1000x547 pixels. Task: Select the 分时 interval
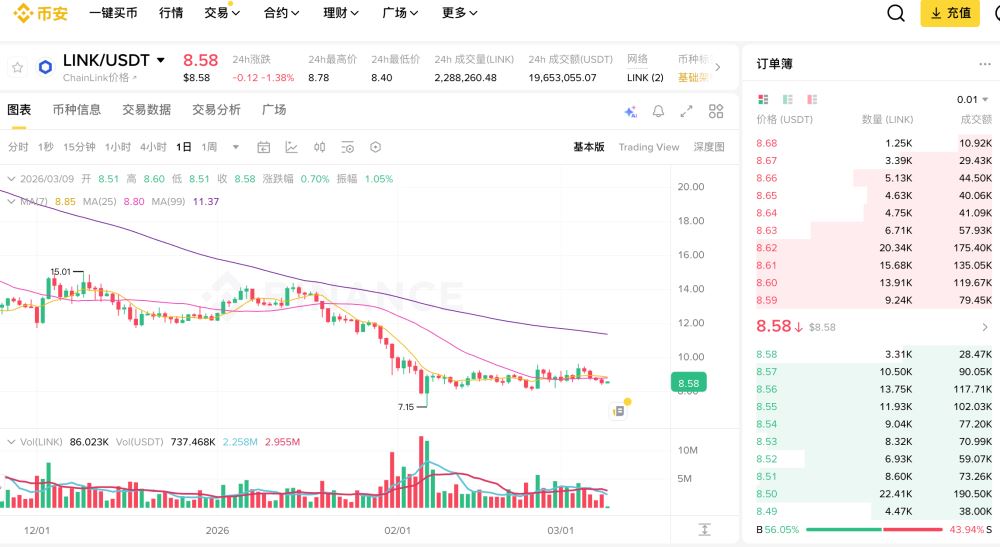pos(18,147)
